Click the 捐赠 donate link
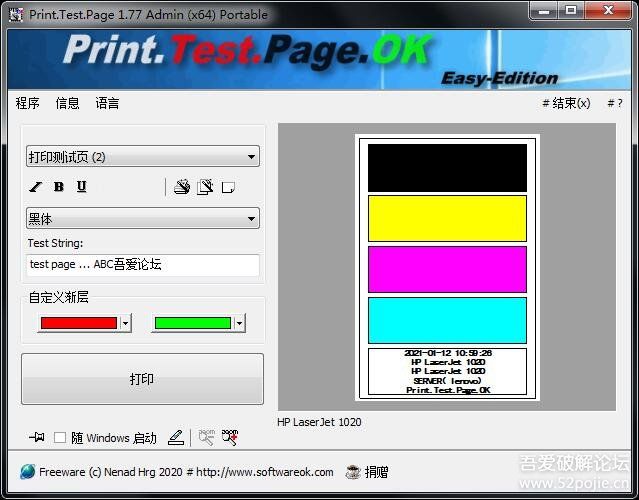The width and height of the screenshot is (639, 500). point(376,472)
